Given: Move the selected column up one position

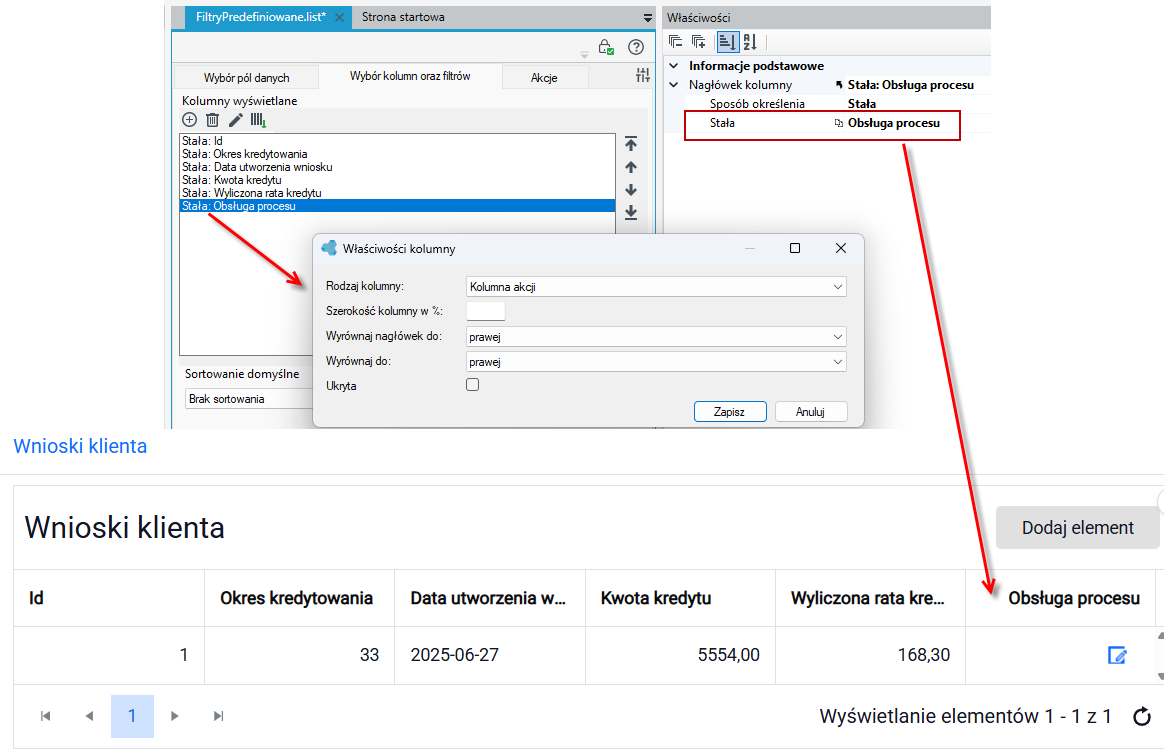Looking at the screenshot, I should click(631, 167).
